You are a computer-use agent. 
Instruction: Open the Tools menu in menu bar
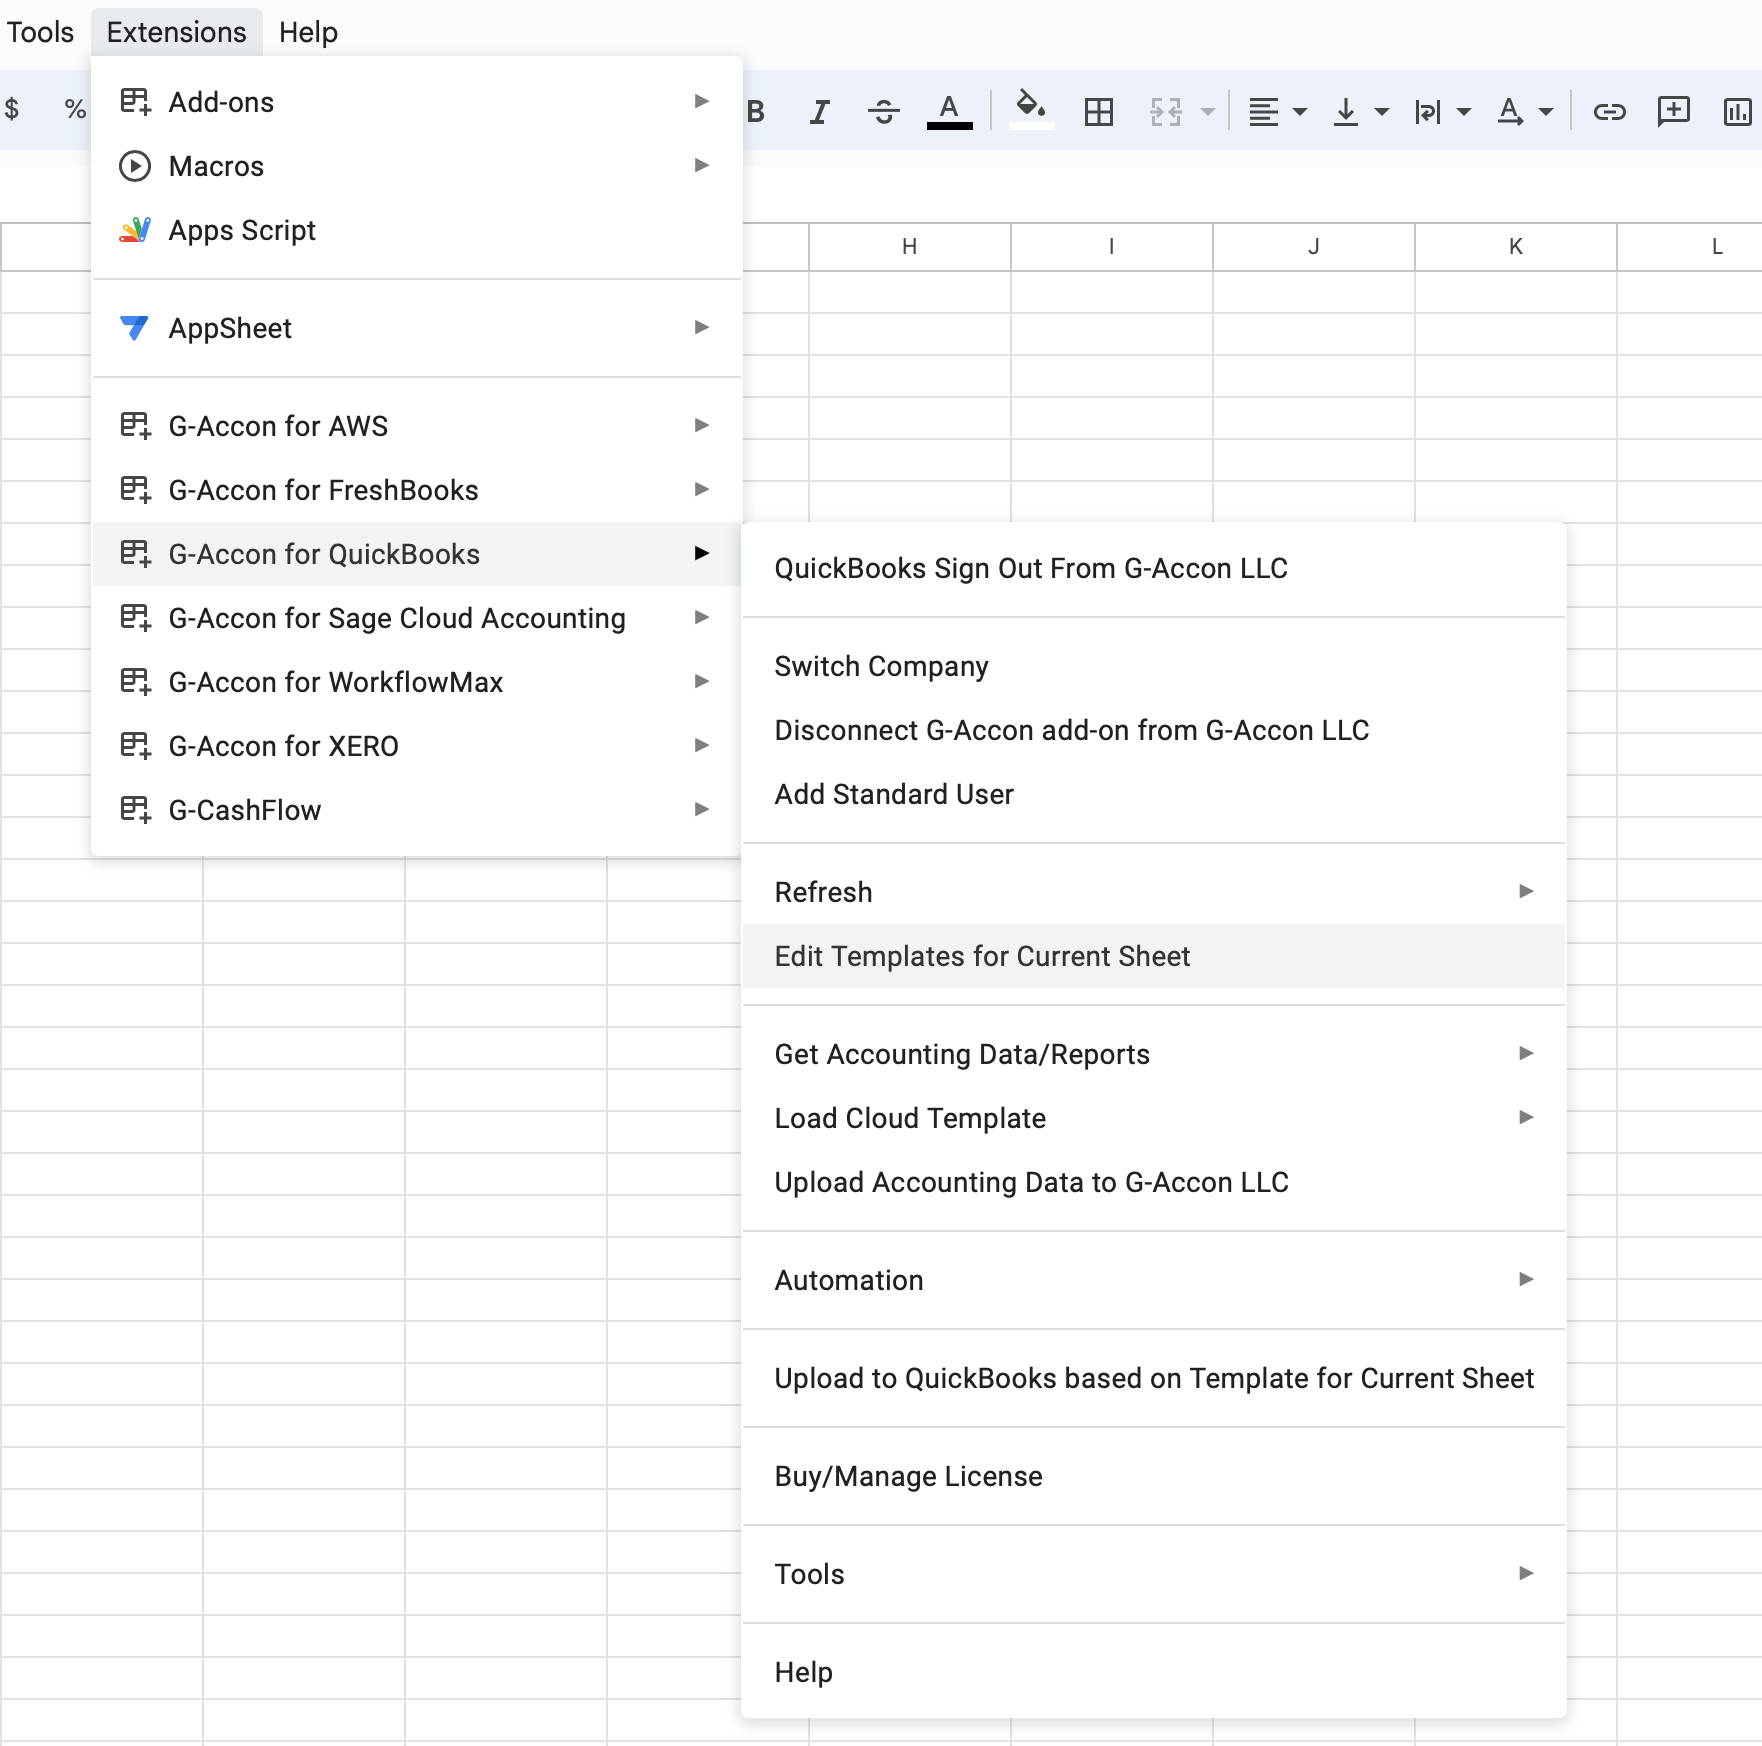40,32
